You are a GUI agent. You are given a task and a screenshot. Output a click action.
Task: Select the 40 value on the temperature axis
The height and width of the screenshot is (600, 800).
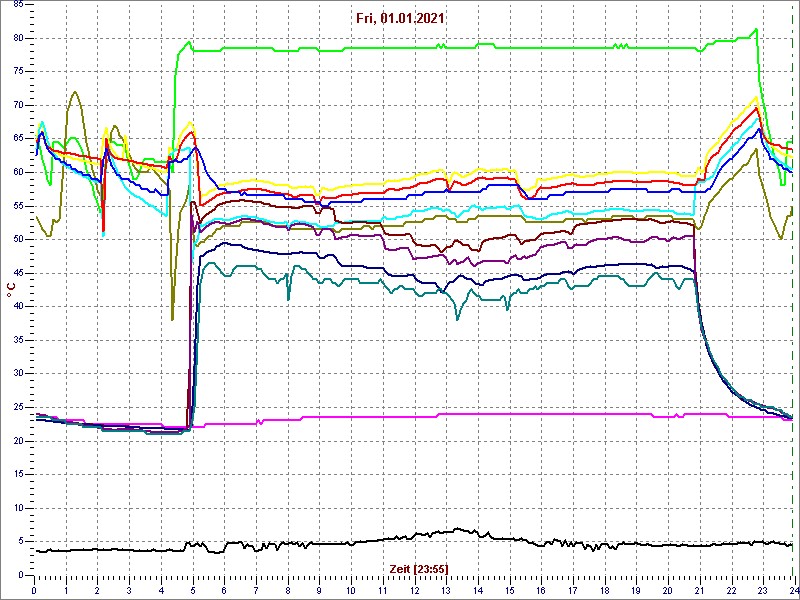tap(17, 307)
